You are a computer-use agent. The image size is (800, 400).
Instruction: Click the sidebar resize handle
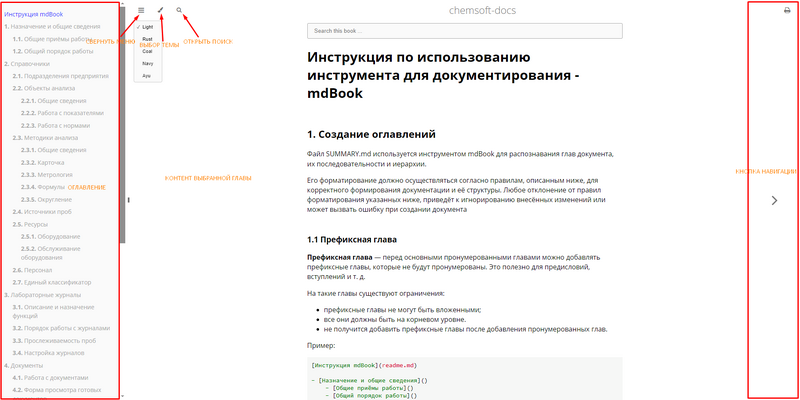point(129,200)
